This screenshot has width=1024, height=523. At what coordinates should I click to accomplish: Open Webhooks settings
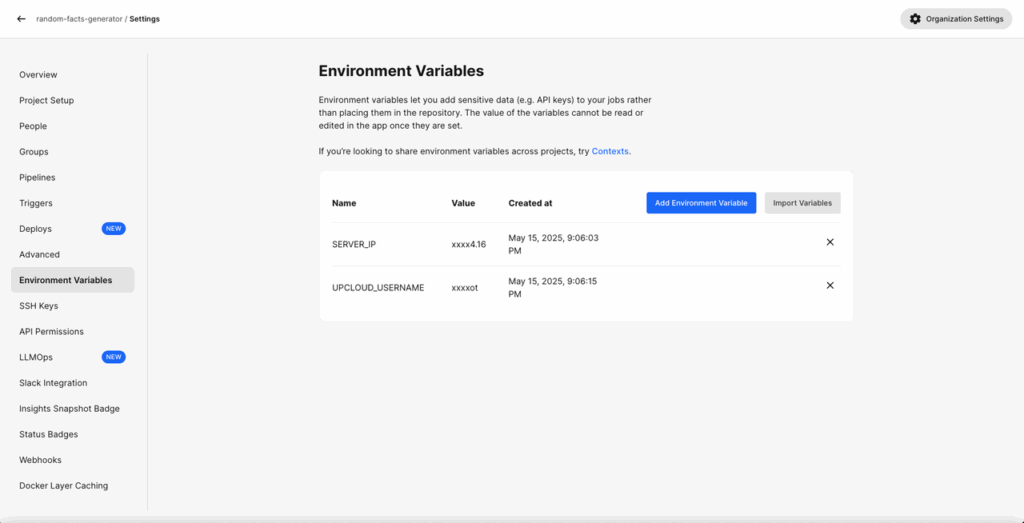(x=40, y=460)
